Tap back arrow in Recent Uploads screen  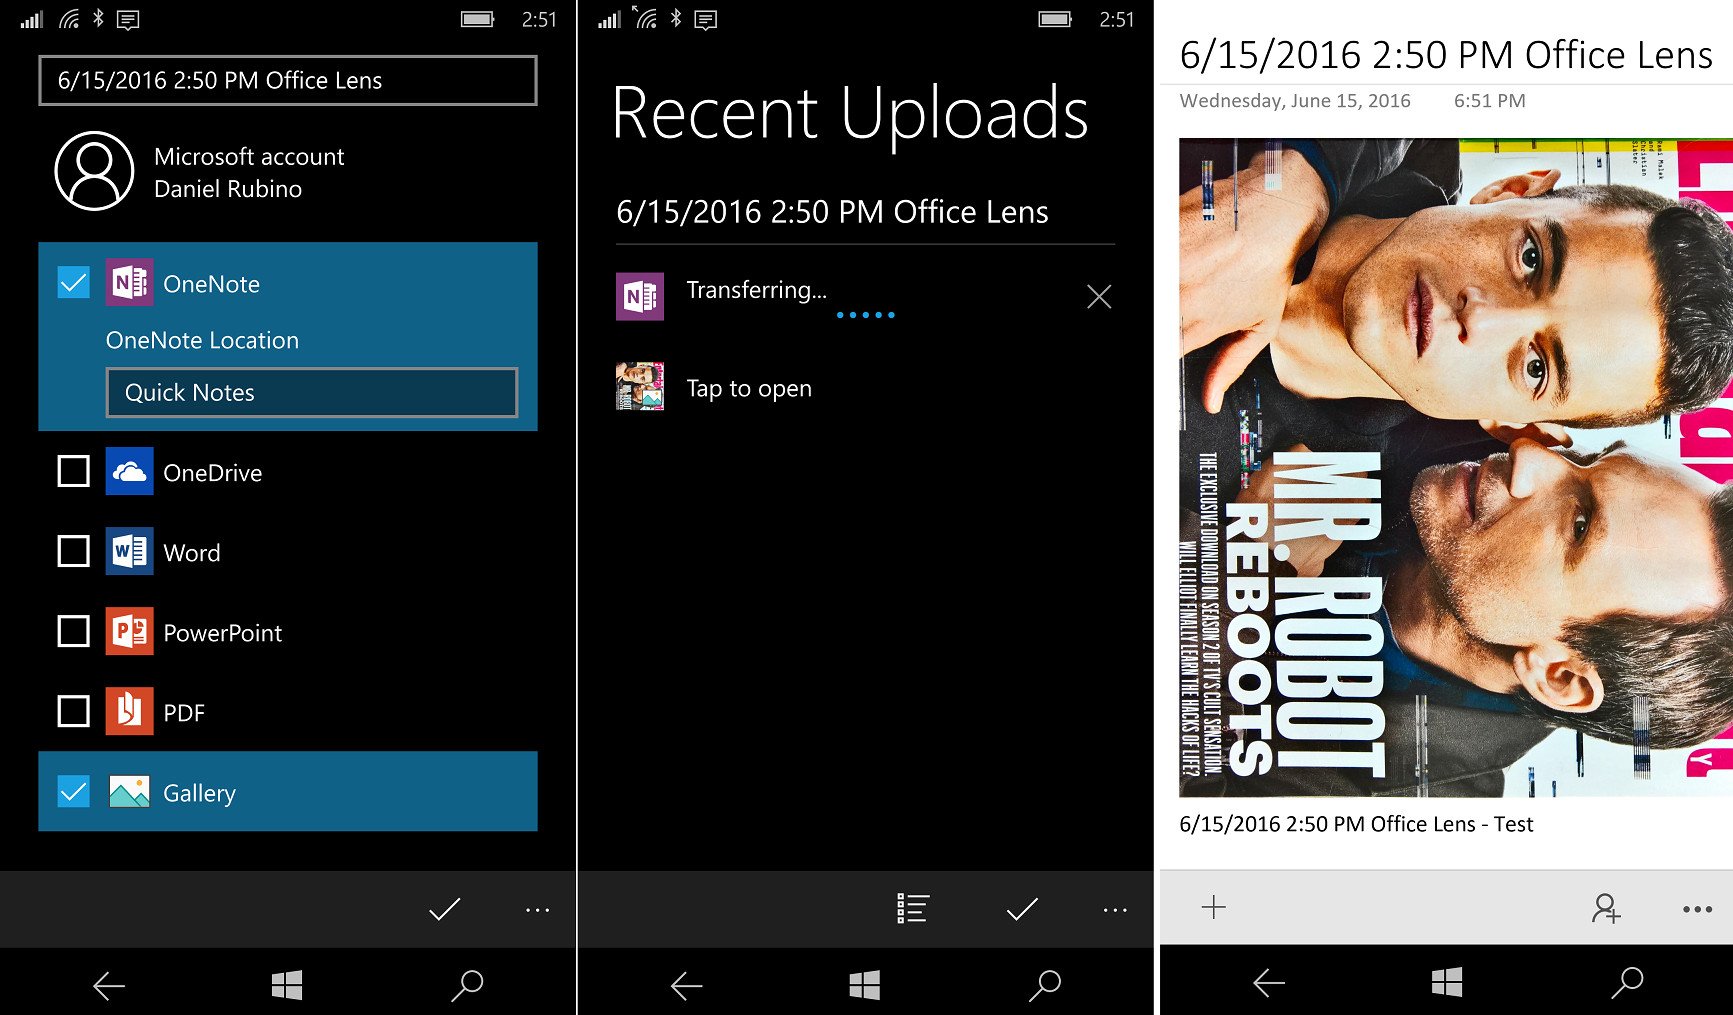point(686,986)
